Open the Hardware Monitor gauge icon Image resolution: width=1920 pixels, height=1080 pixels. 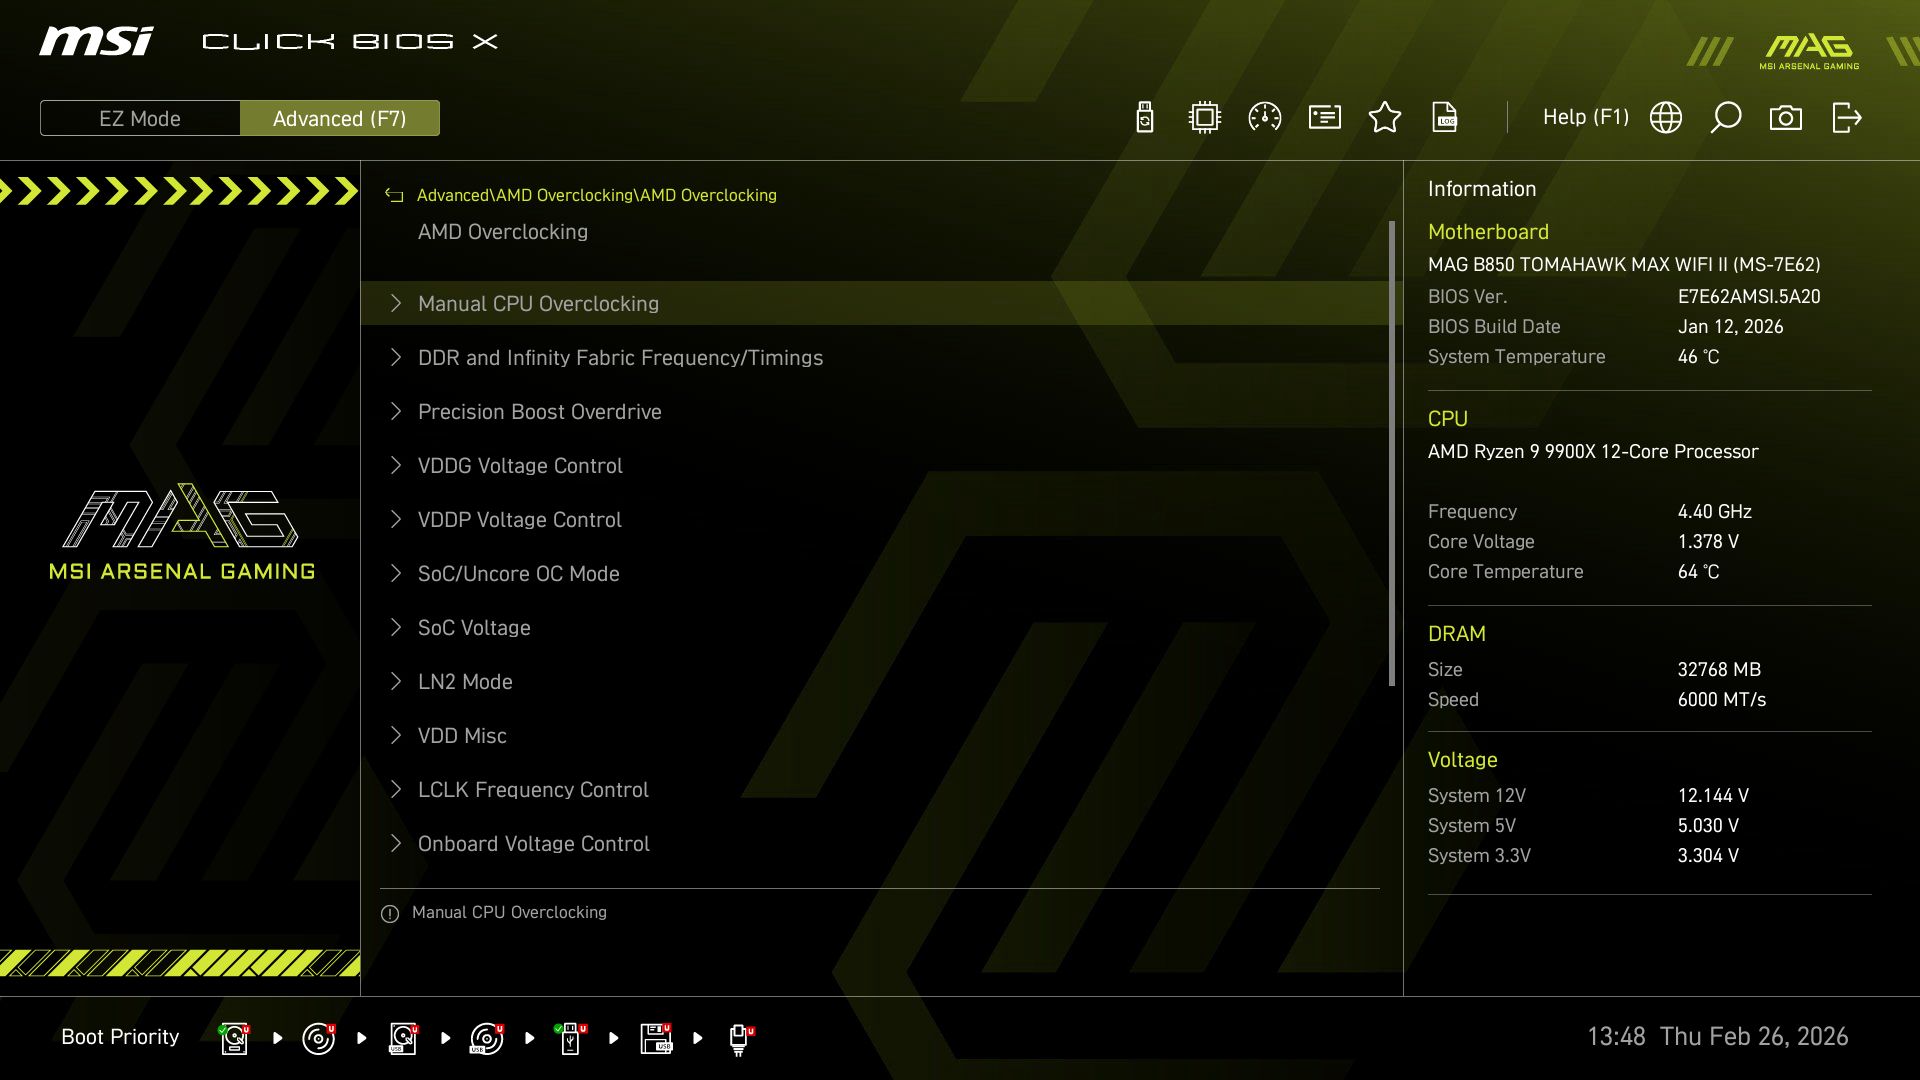pos(1264,117)
